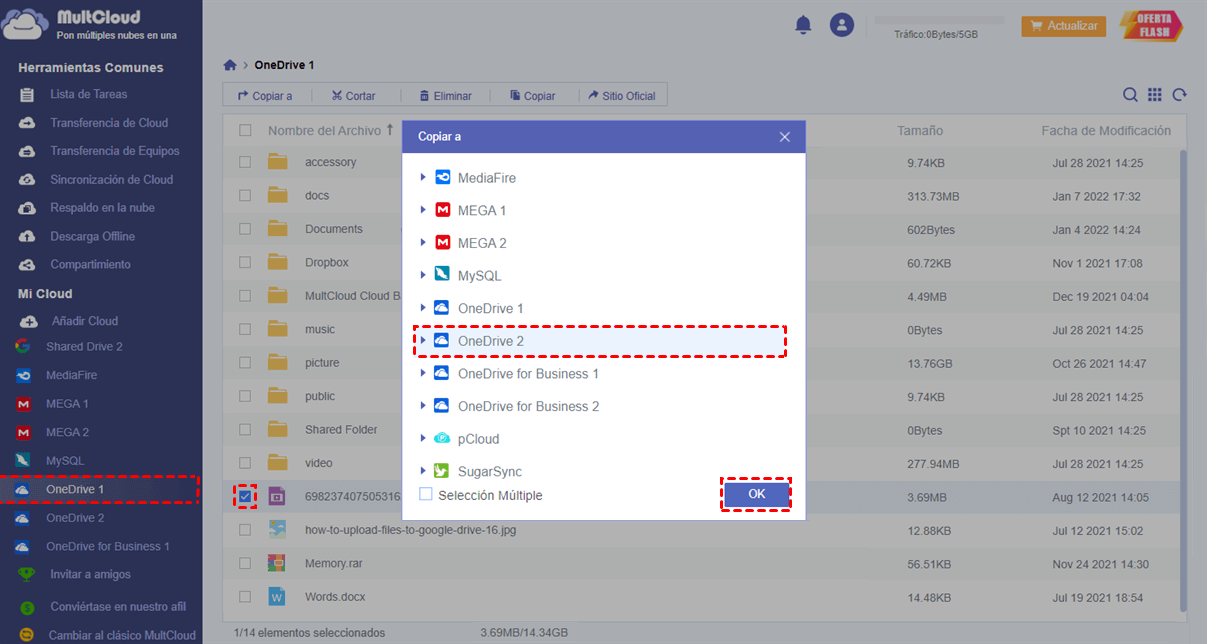Click the search magnifier icon

click(x=1130, y=95)
